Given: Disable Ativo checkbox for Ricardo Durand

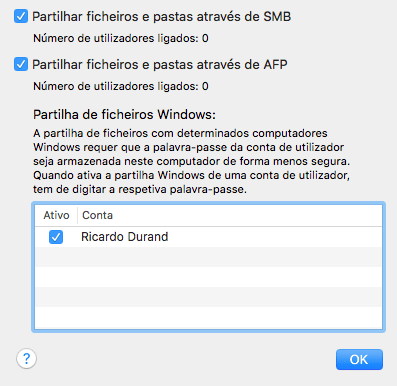Looking at the screenshot, I should (56, 237).
